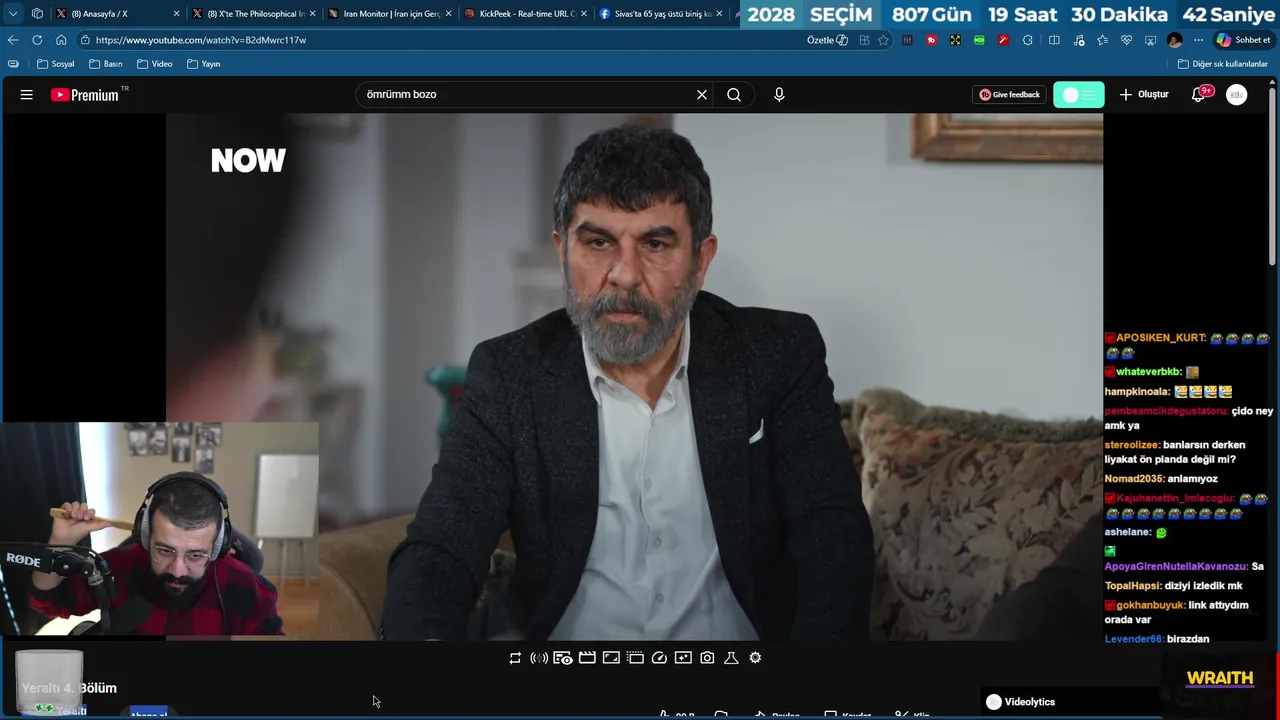Open the favorites list icon
The width and height of the screenshot is (1280, 720).
click(x=1102, y=40)
